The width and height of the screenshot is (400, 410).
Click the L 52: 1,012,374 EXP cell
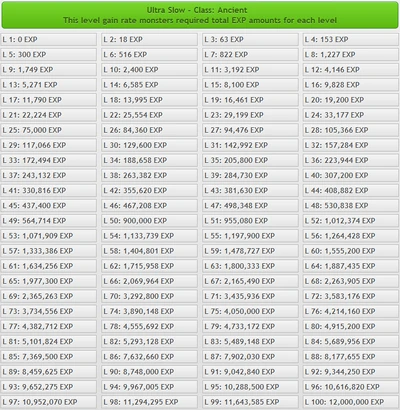[x=351, y=221]
